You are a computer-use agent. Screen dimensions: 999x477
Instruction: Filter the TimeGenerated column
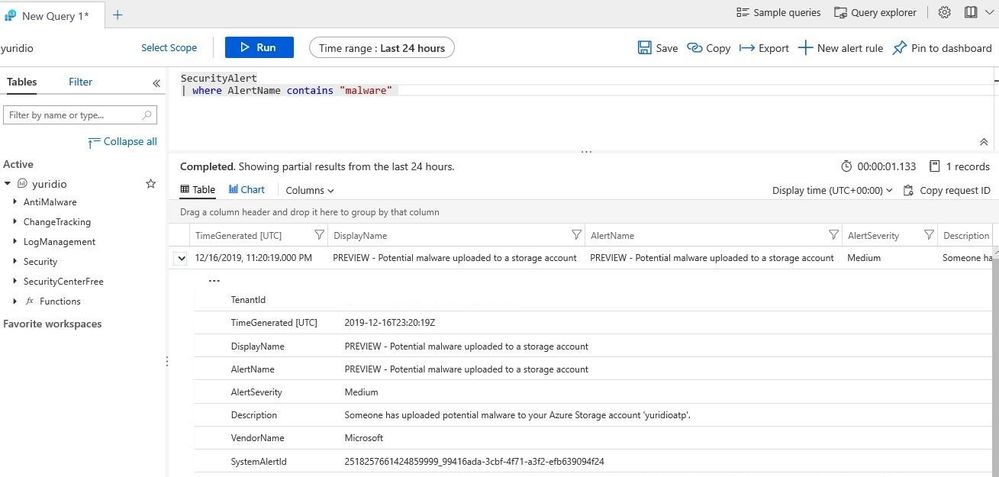pos(319,235)
